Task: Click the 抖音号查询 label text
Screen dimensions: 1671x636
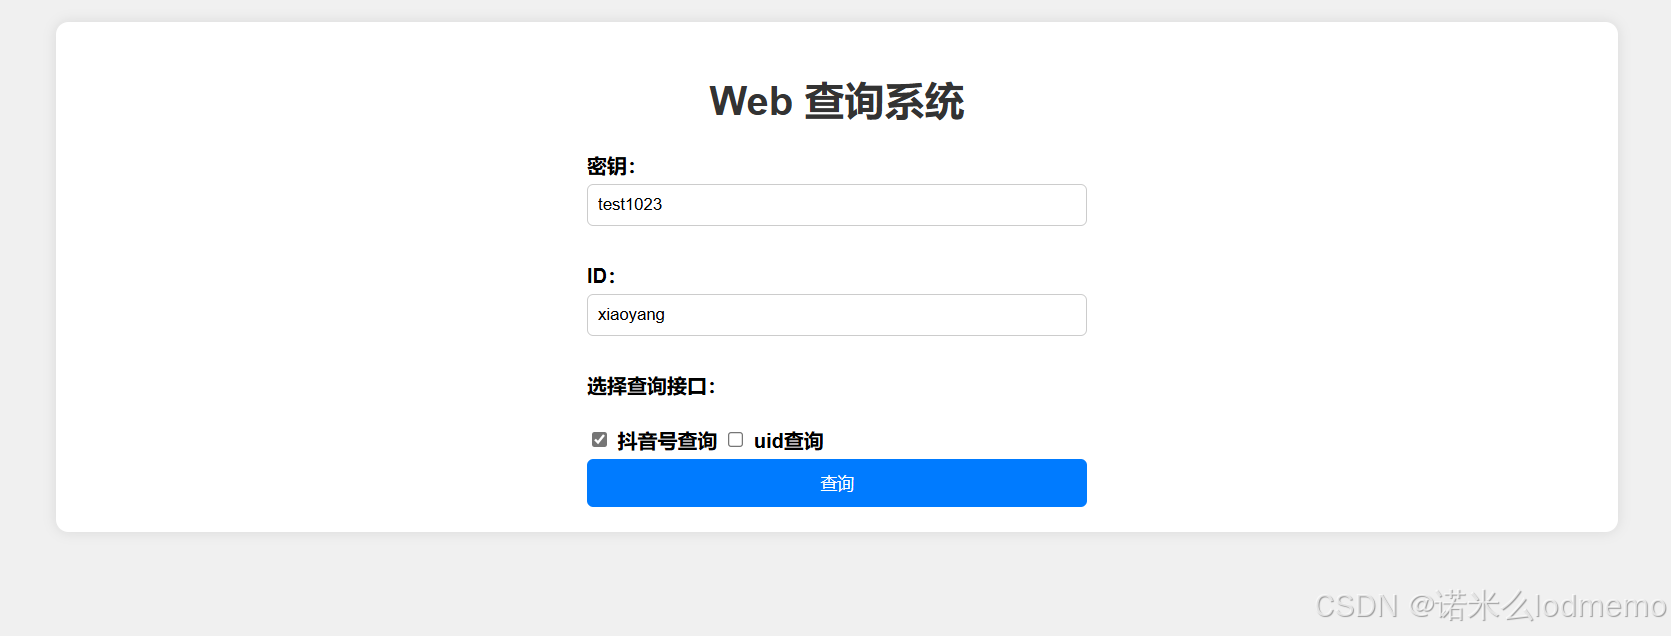Action: (x=667, y=441)
